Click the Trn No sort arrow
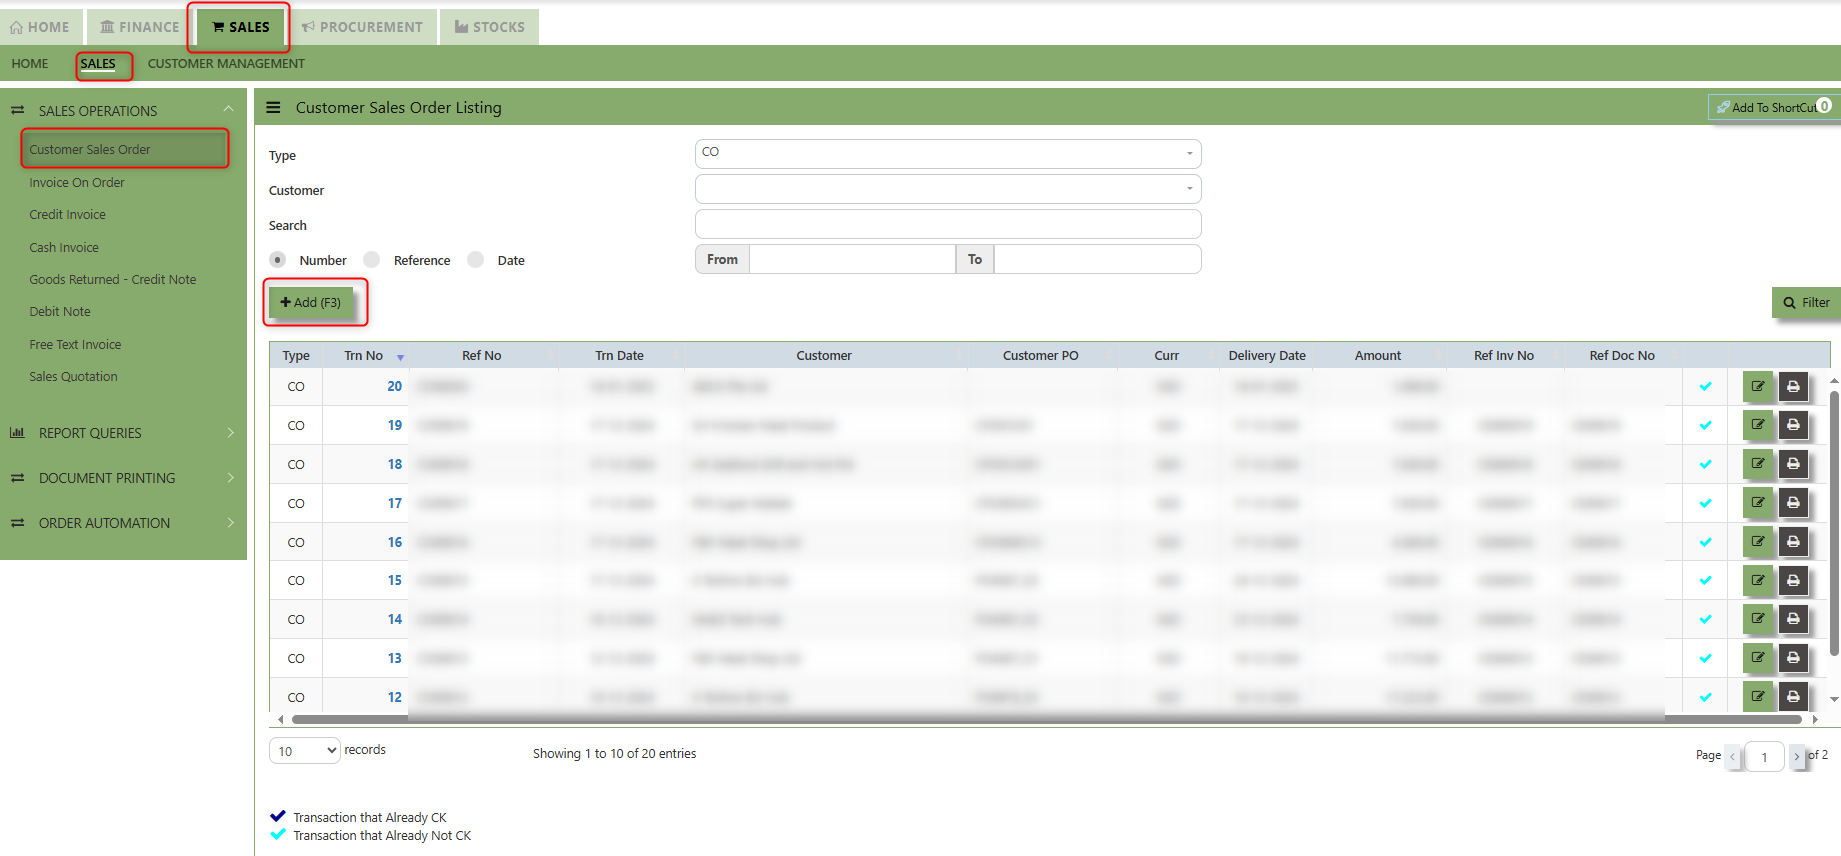Viewport: 1841px width, 856px height. (x=400, y=357)
